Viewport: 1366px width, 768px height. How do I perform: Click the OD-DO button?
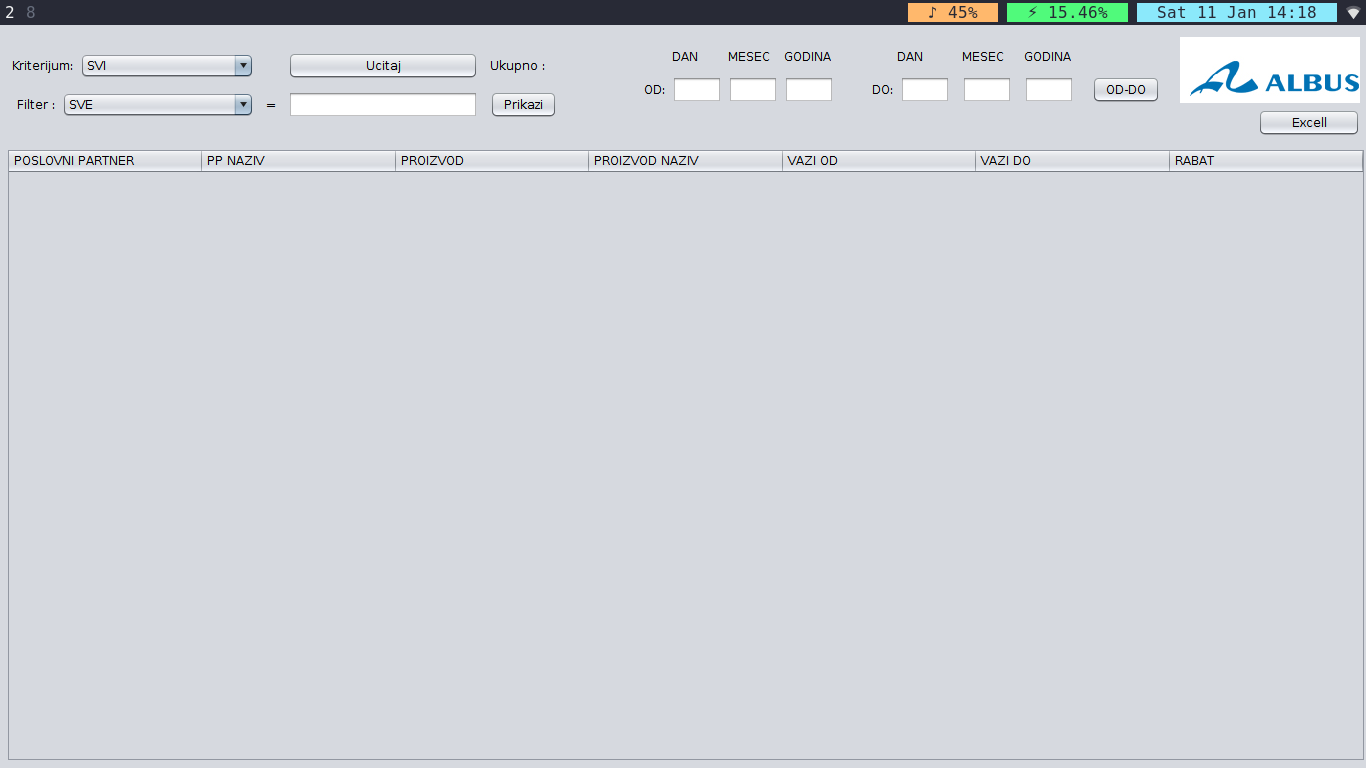1126,90
